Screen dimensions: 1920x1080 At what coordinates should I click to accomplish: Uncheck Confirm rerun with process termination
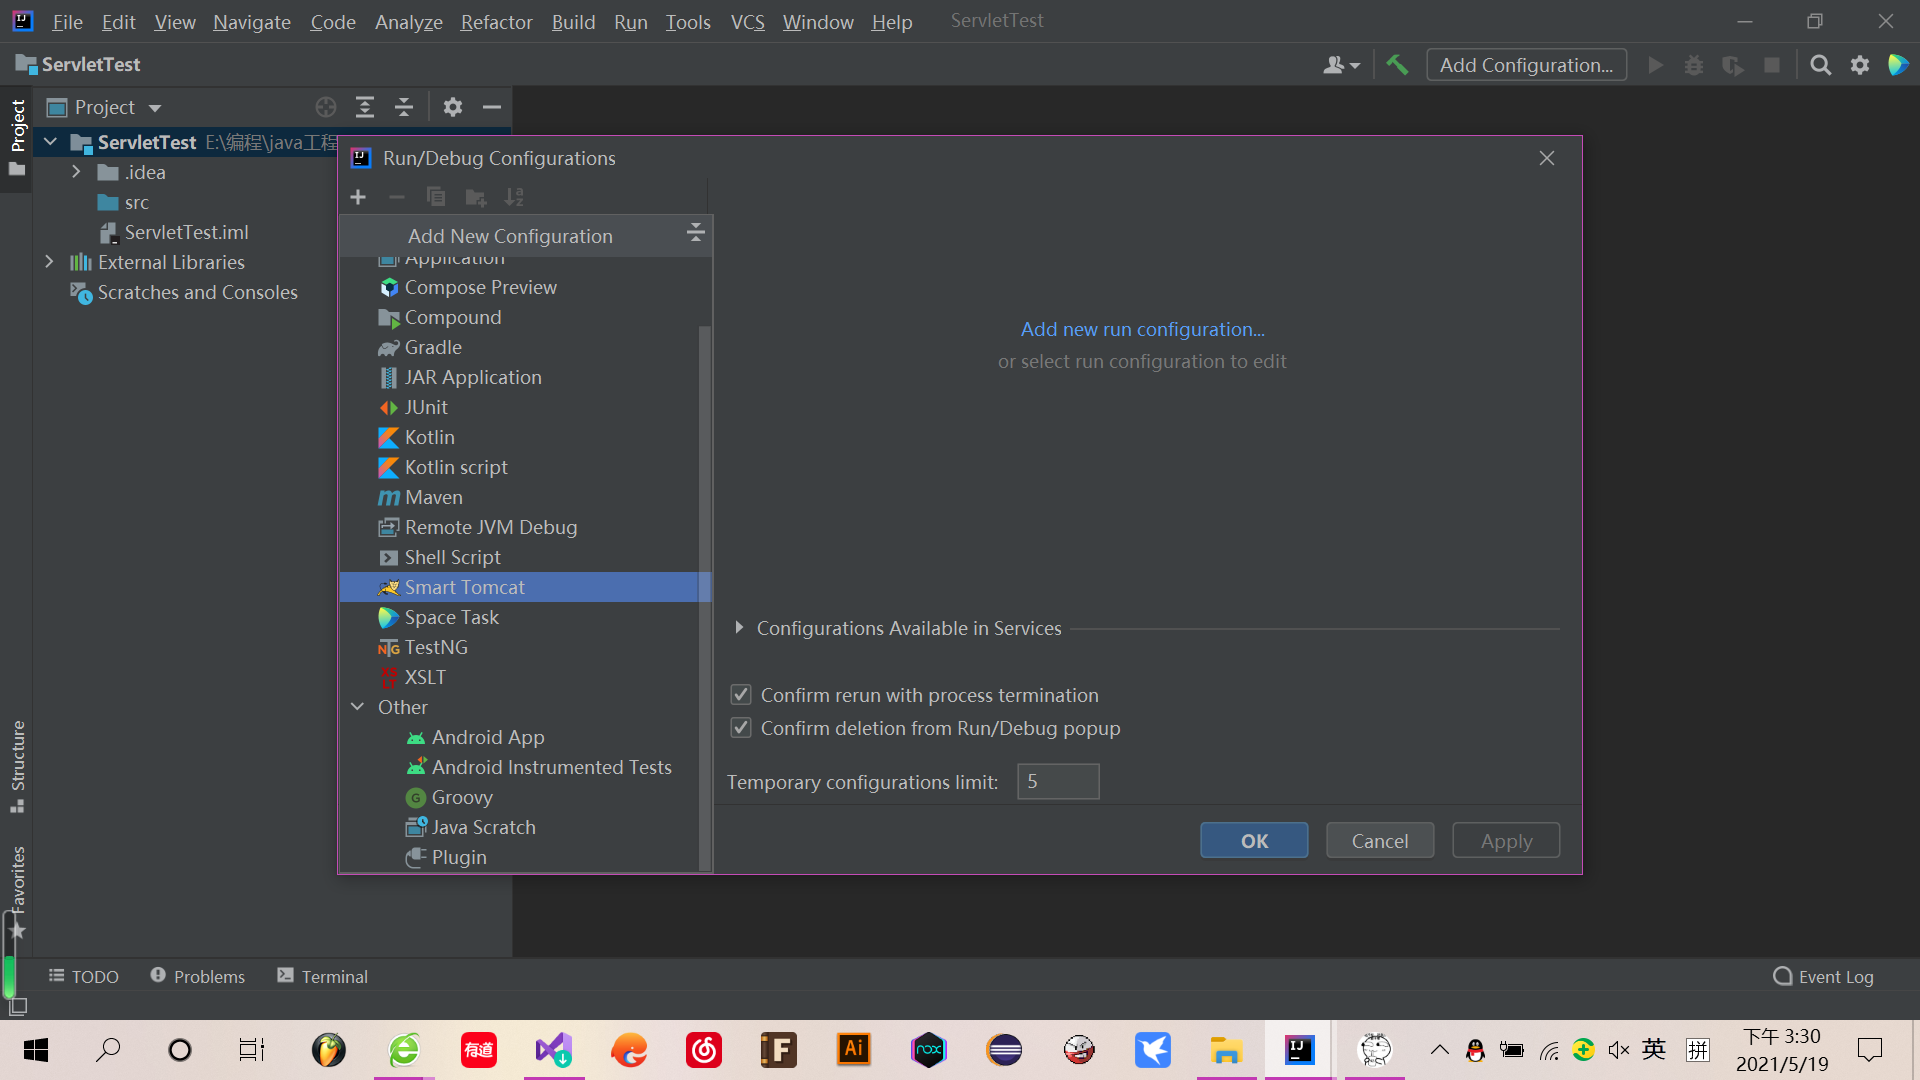[740, 694]
